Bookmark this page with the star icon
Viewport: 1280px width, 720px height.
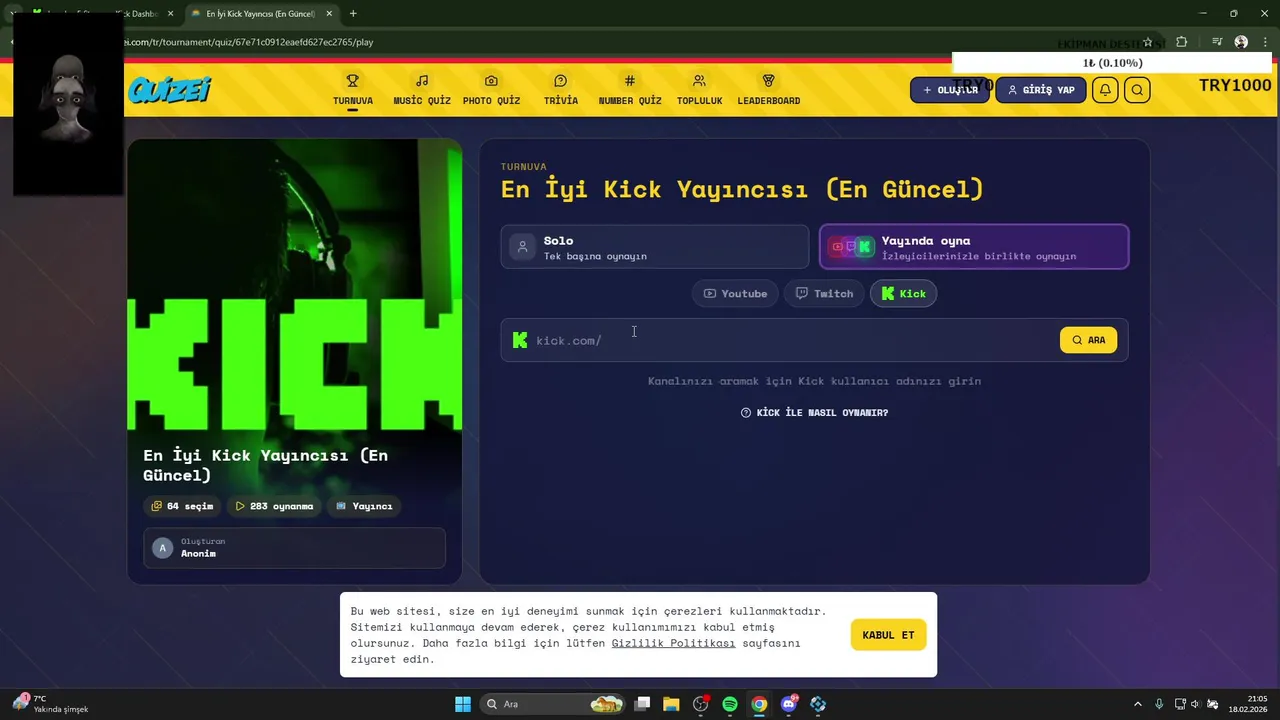(1148, 42)
